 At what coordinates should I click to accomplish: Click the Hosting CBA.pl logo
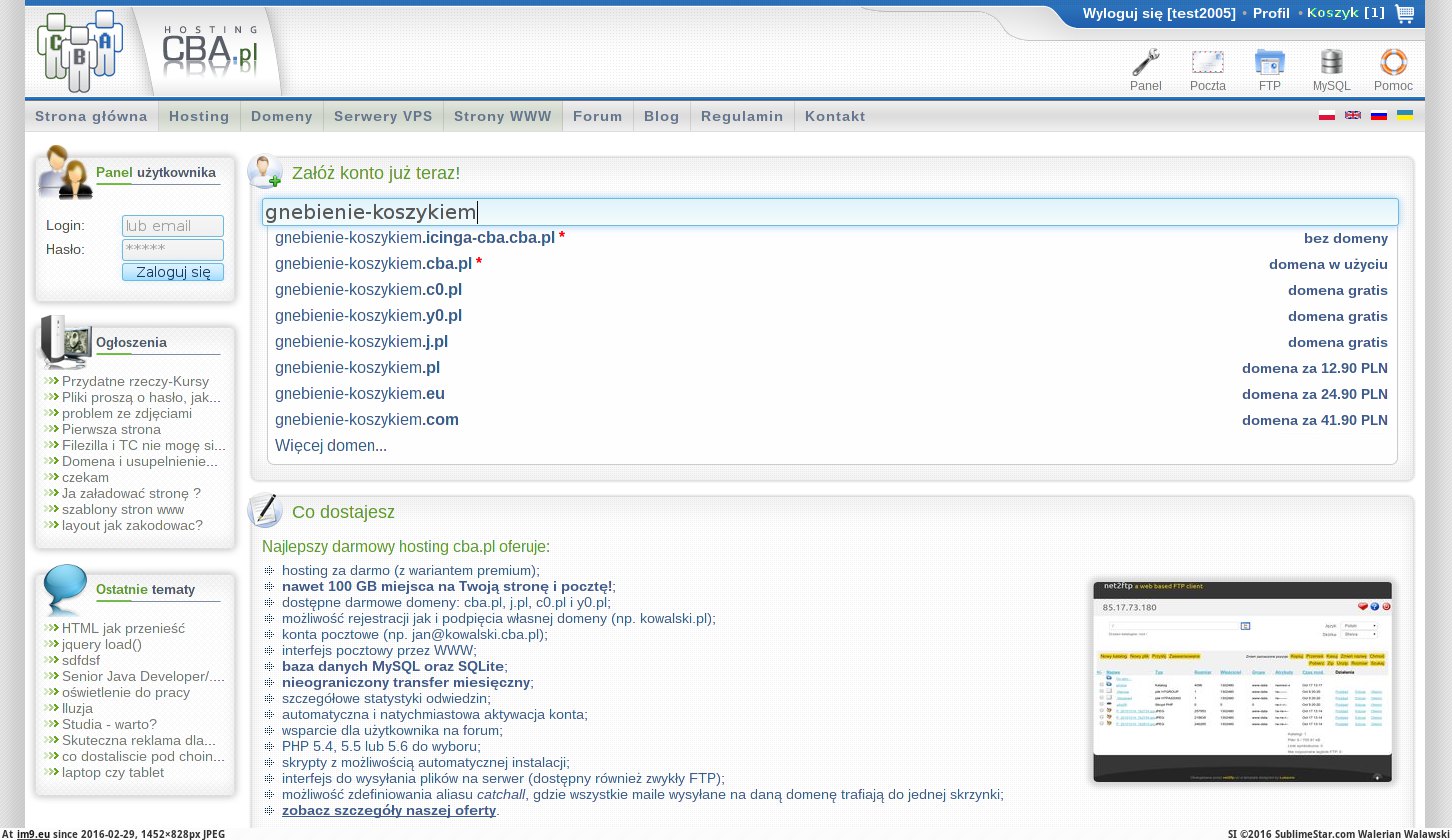pyautogui.click(x=209, y=49)
